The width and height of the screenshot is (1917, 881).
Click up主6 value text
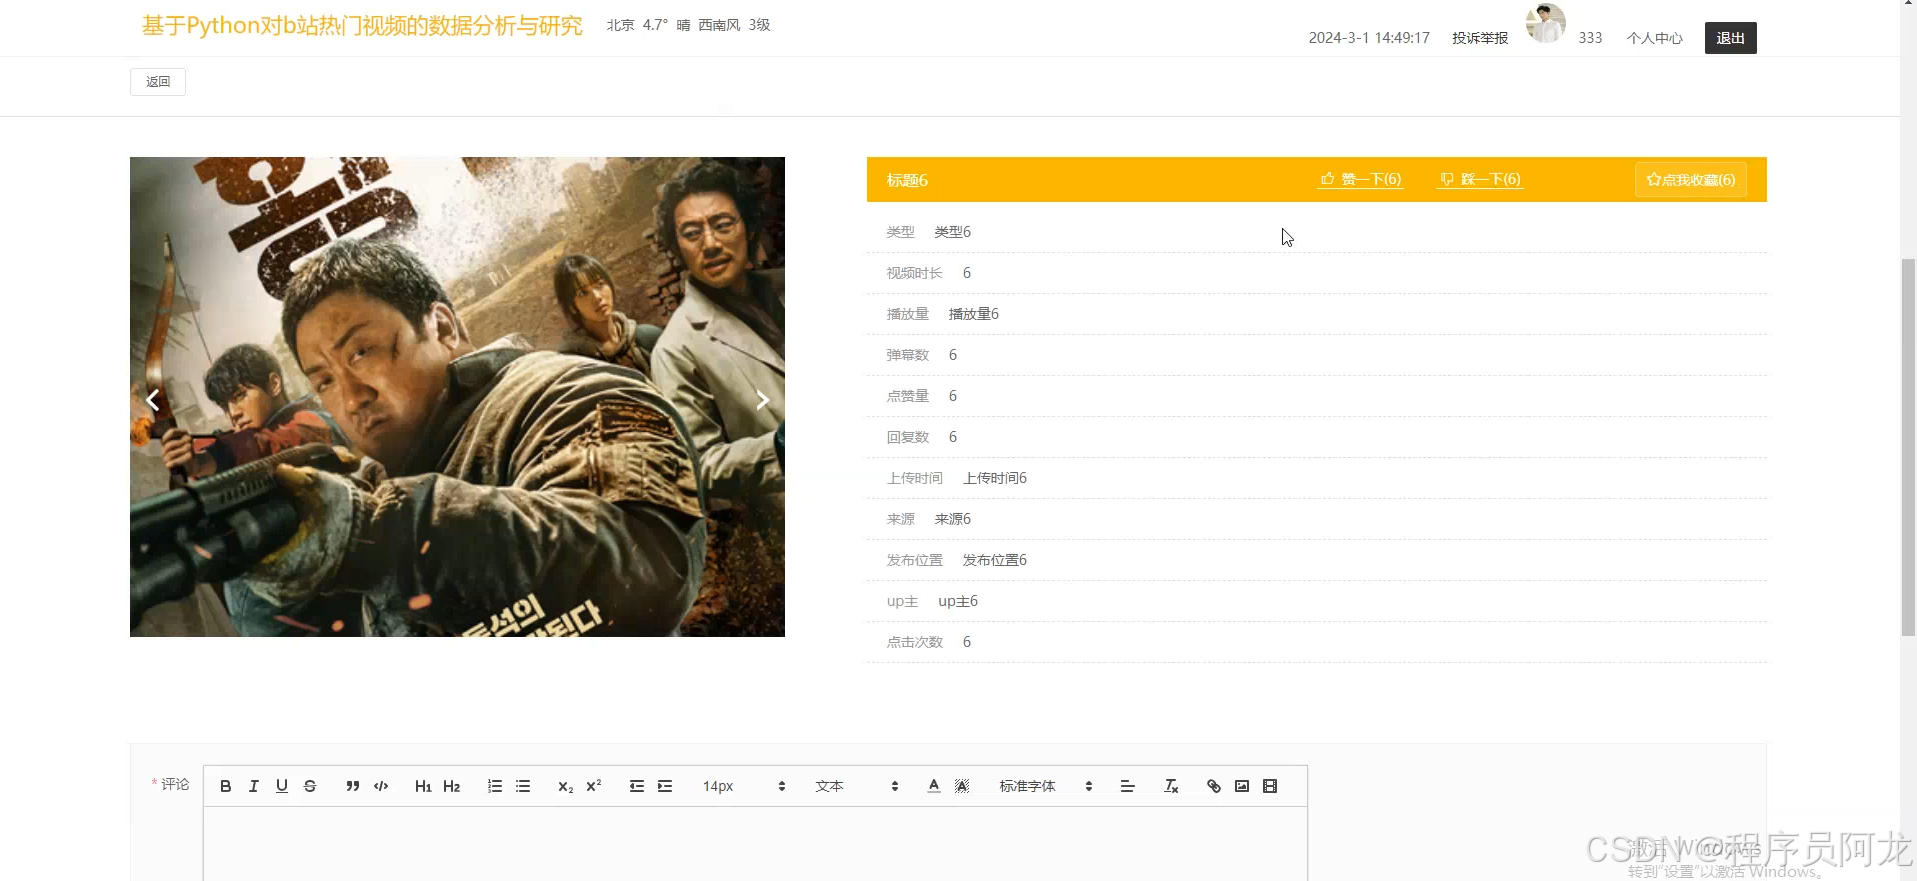coord(958,601)
